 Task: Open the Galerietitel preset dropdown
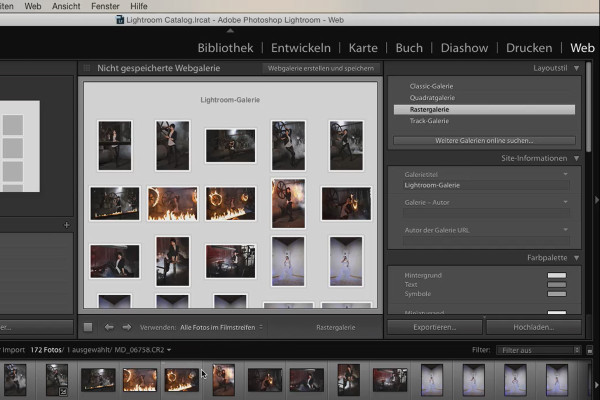point(565,174)
